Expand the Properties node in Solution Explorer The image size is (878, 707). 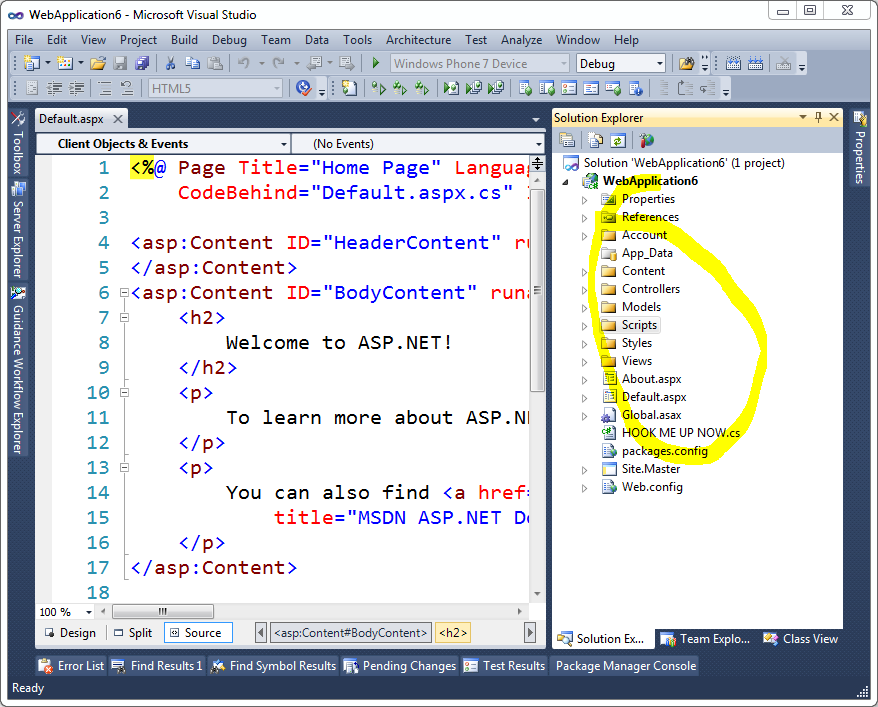coord(584,200)
